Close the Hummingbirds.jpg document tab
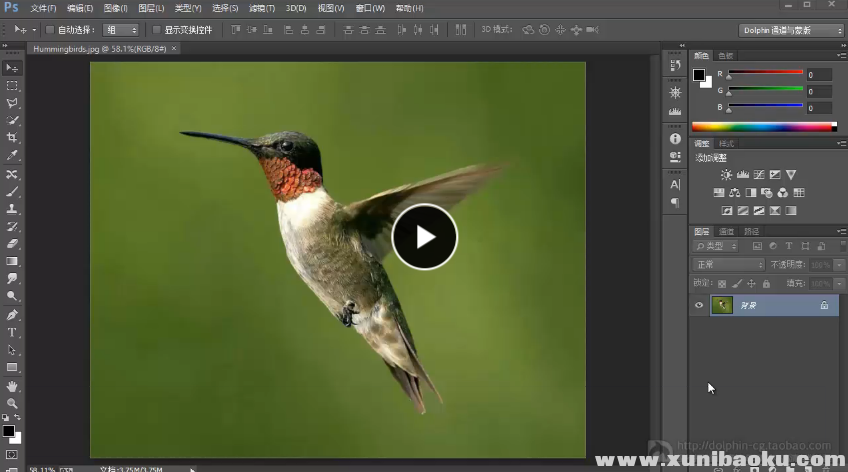848x472 pixels. point(175,48)
